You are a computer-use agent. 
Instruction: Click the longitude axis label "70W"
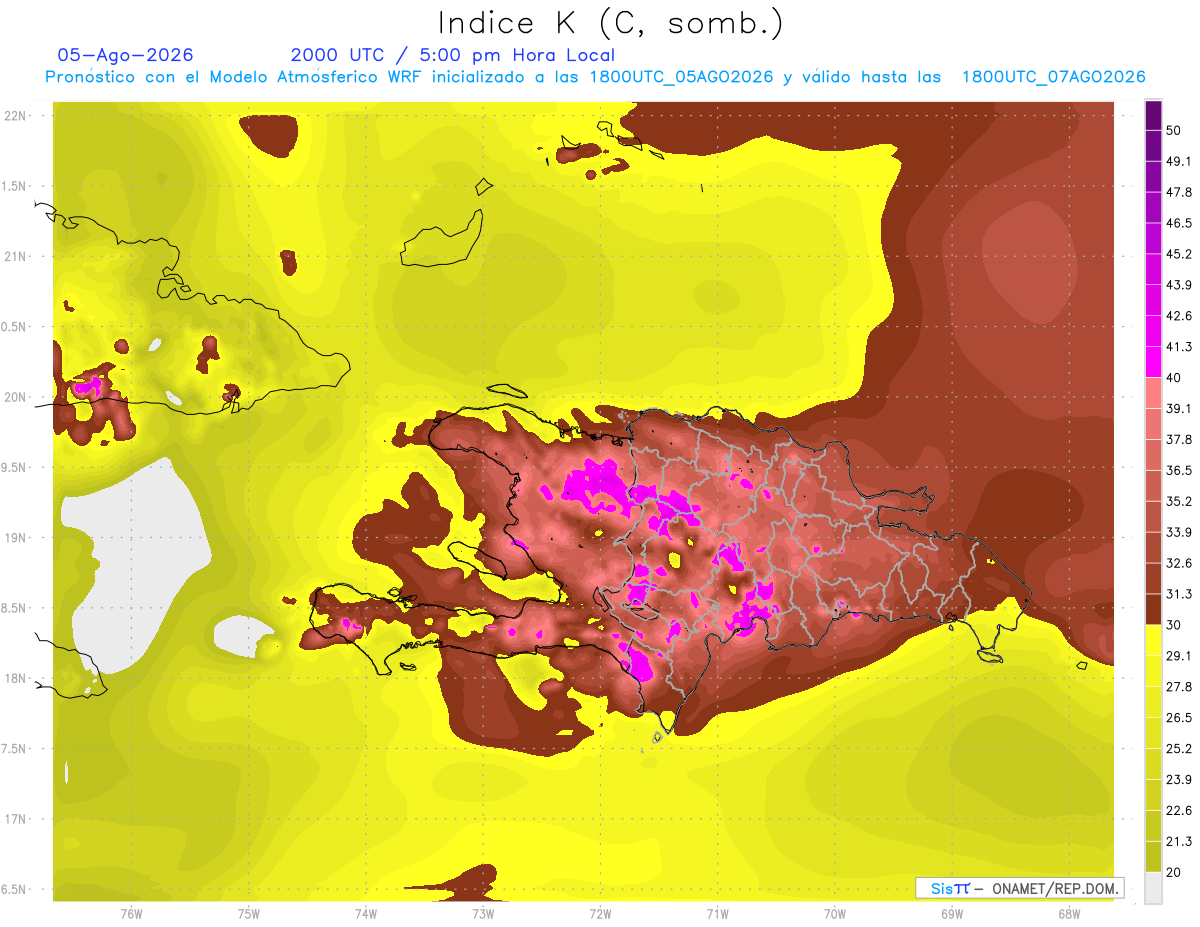click(x=834, y=913)
